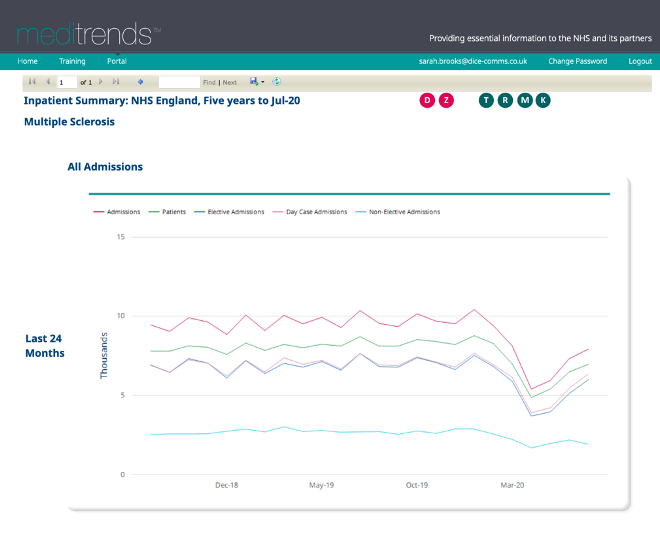Viewport: 660px width, 536px height.
Task: Go to next page in report toolbar
Action: (101, 82)
